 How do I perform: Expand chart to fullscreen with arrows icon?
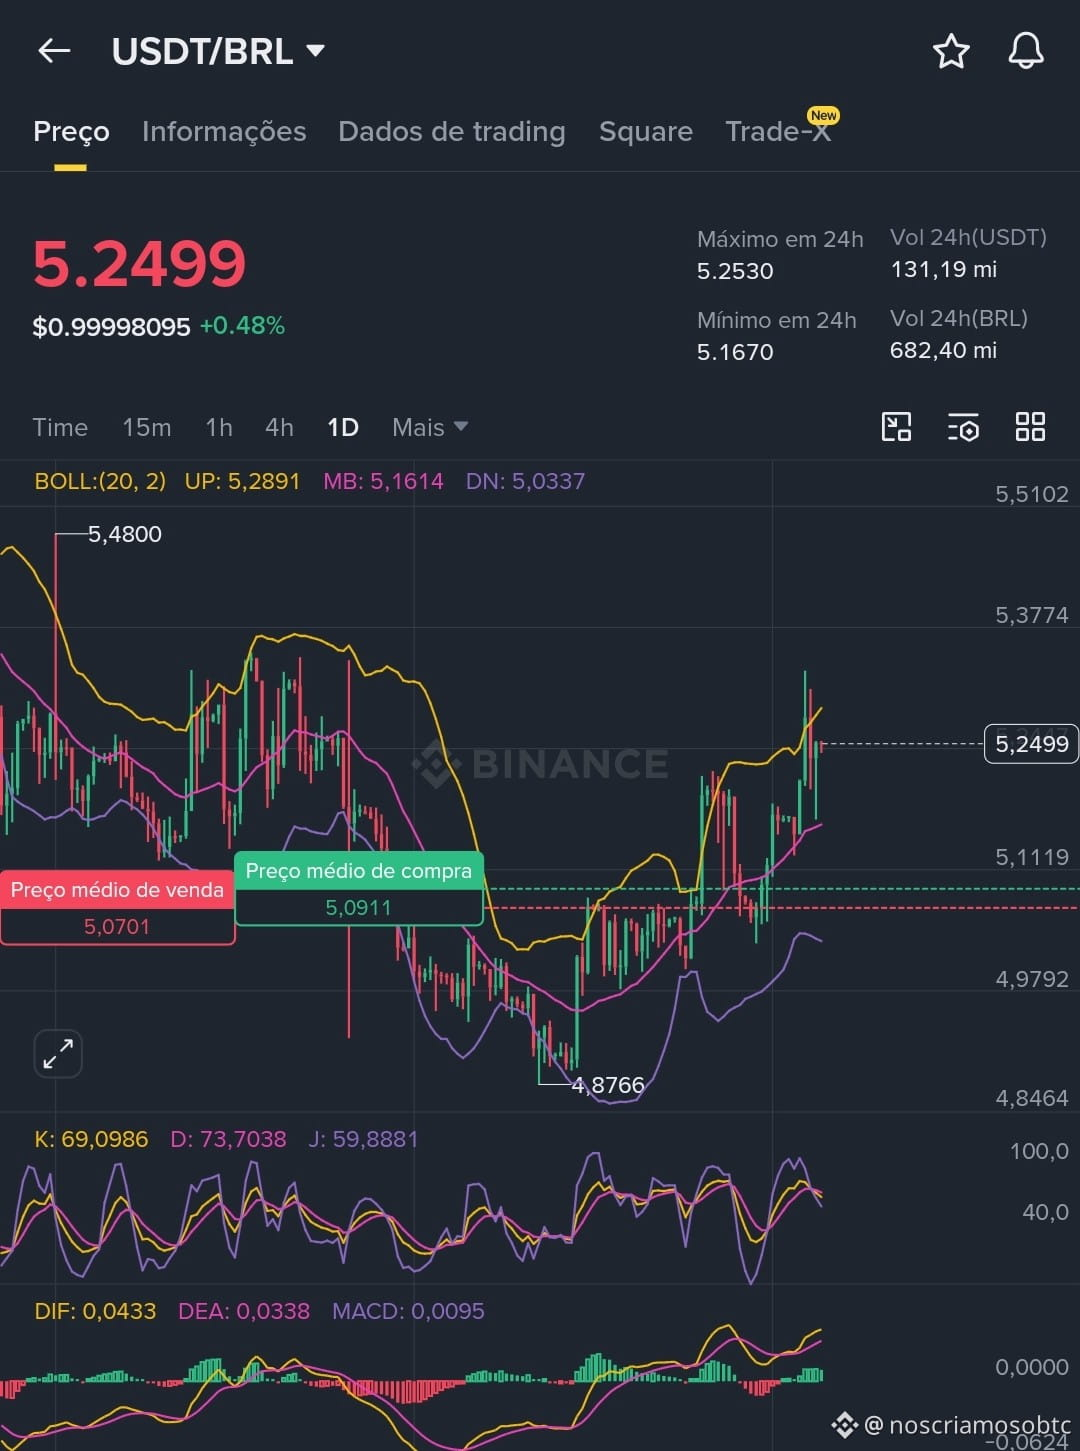pos(58,1053)
